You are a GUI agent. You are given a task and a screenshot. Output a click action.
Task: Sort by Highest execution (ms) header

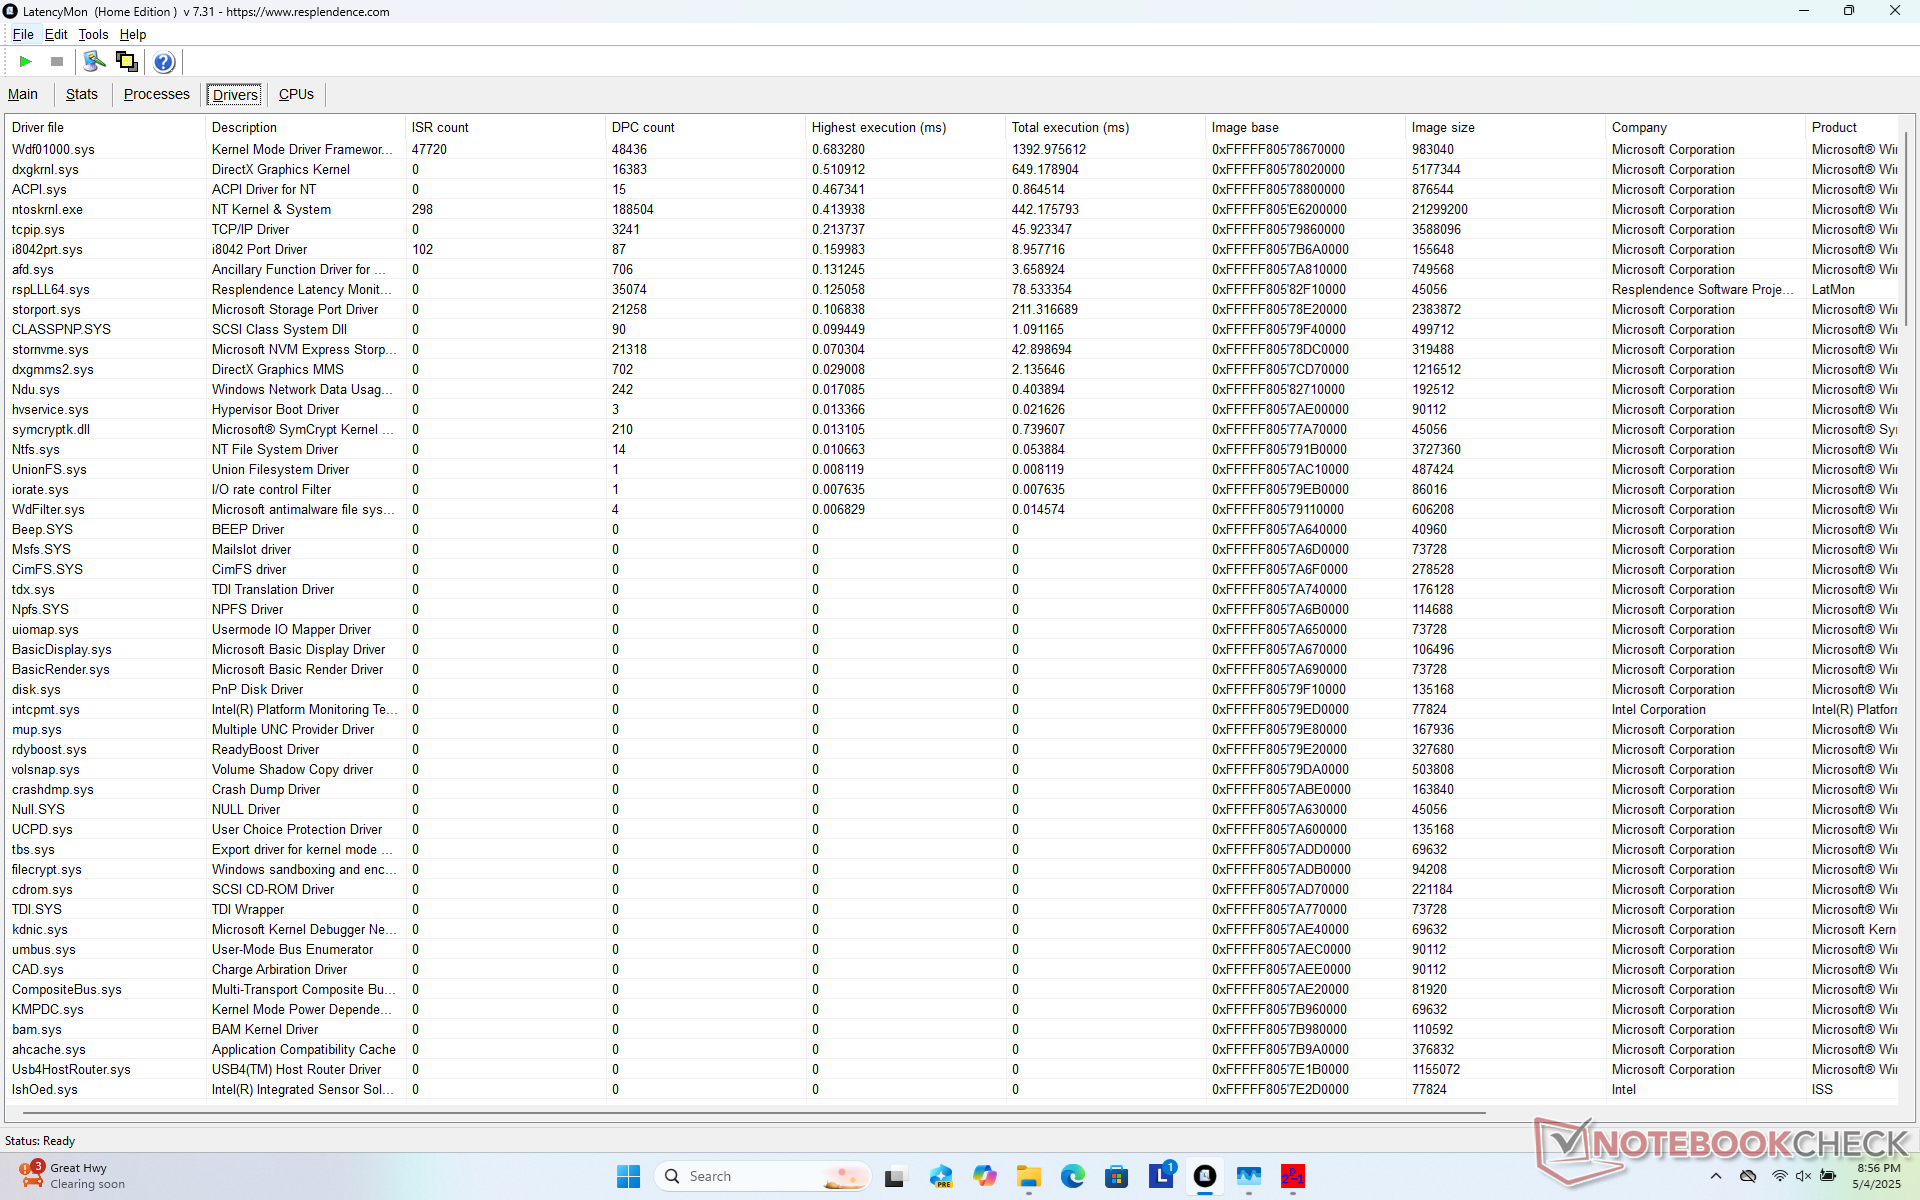[906, 127]
